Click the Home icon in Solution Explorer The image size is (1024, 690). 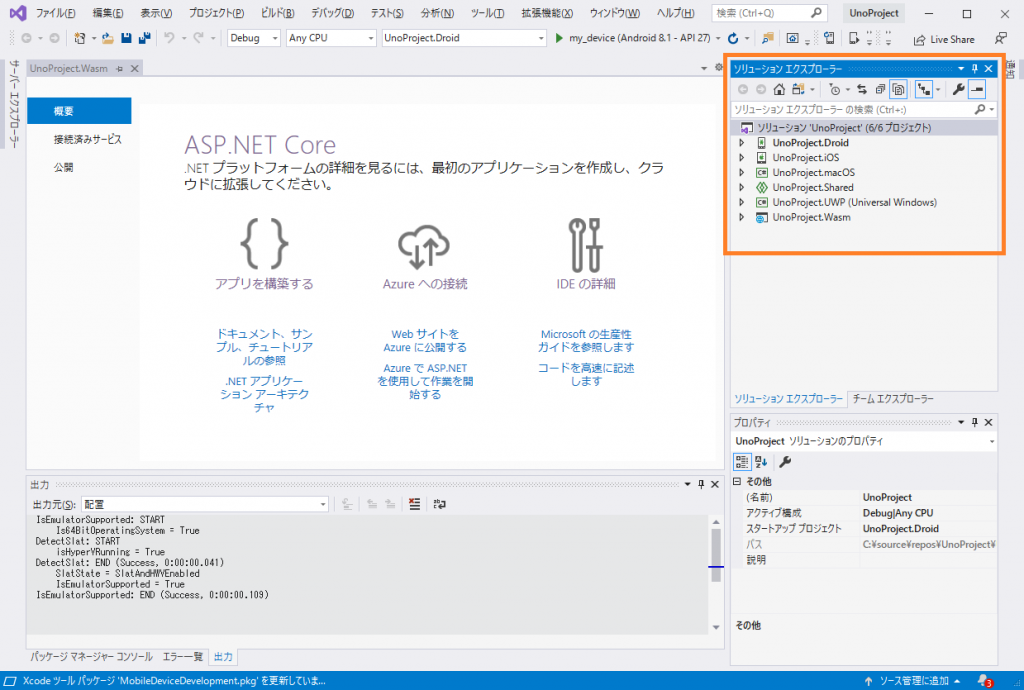pos(779,89)
